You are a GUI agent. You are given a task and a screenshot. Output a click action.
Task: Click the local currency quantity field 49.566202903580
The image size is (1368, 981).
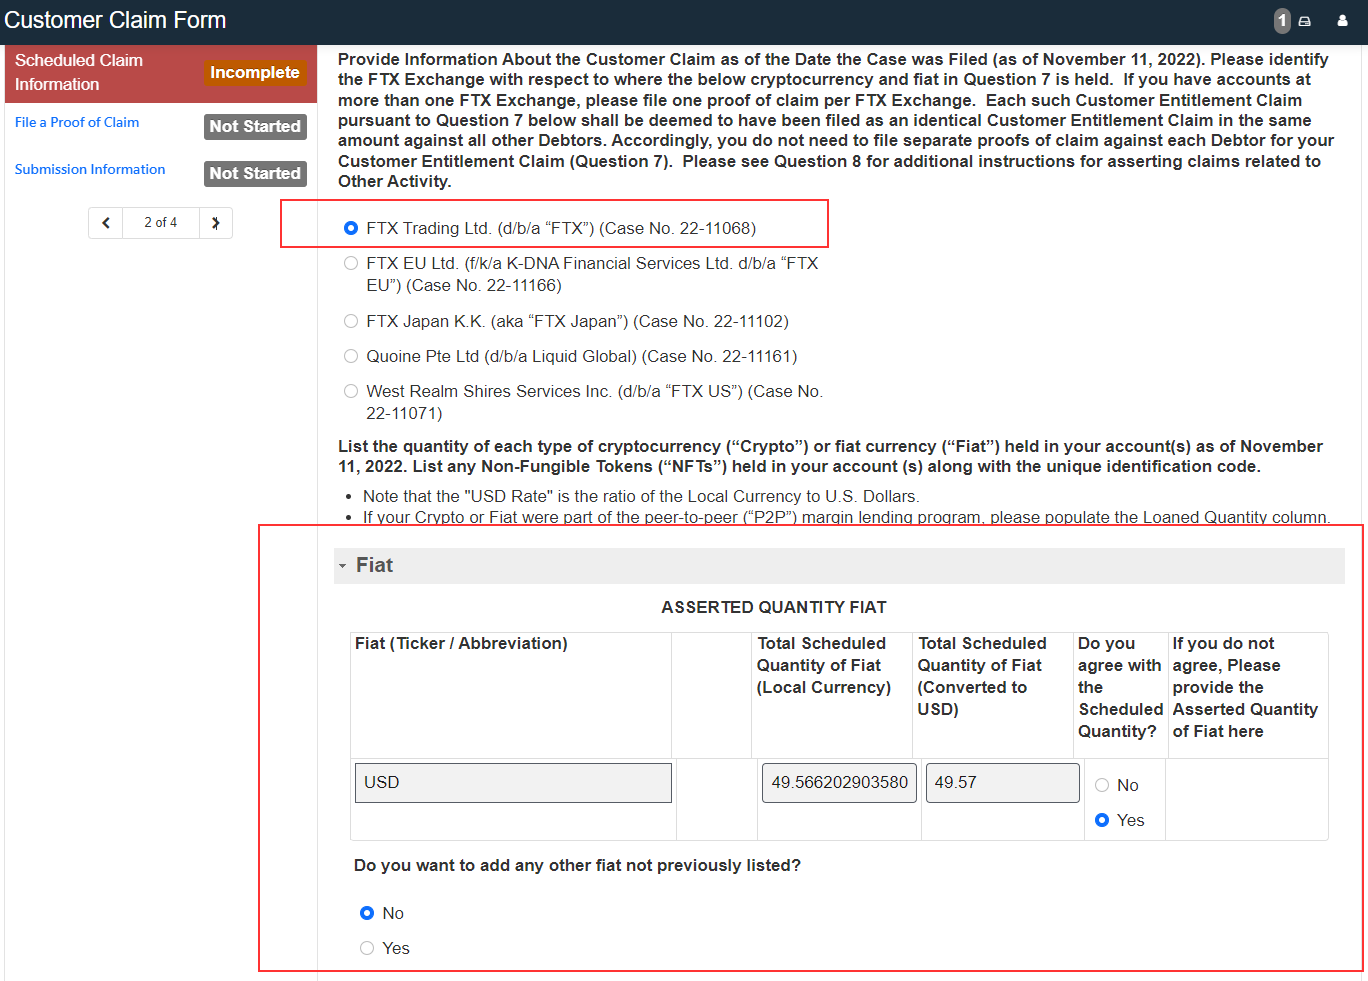click(x=839, y=783)
